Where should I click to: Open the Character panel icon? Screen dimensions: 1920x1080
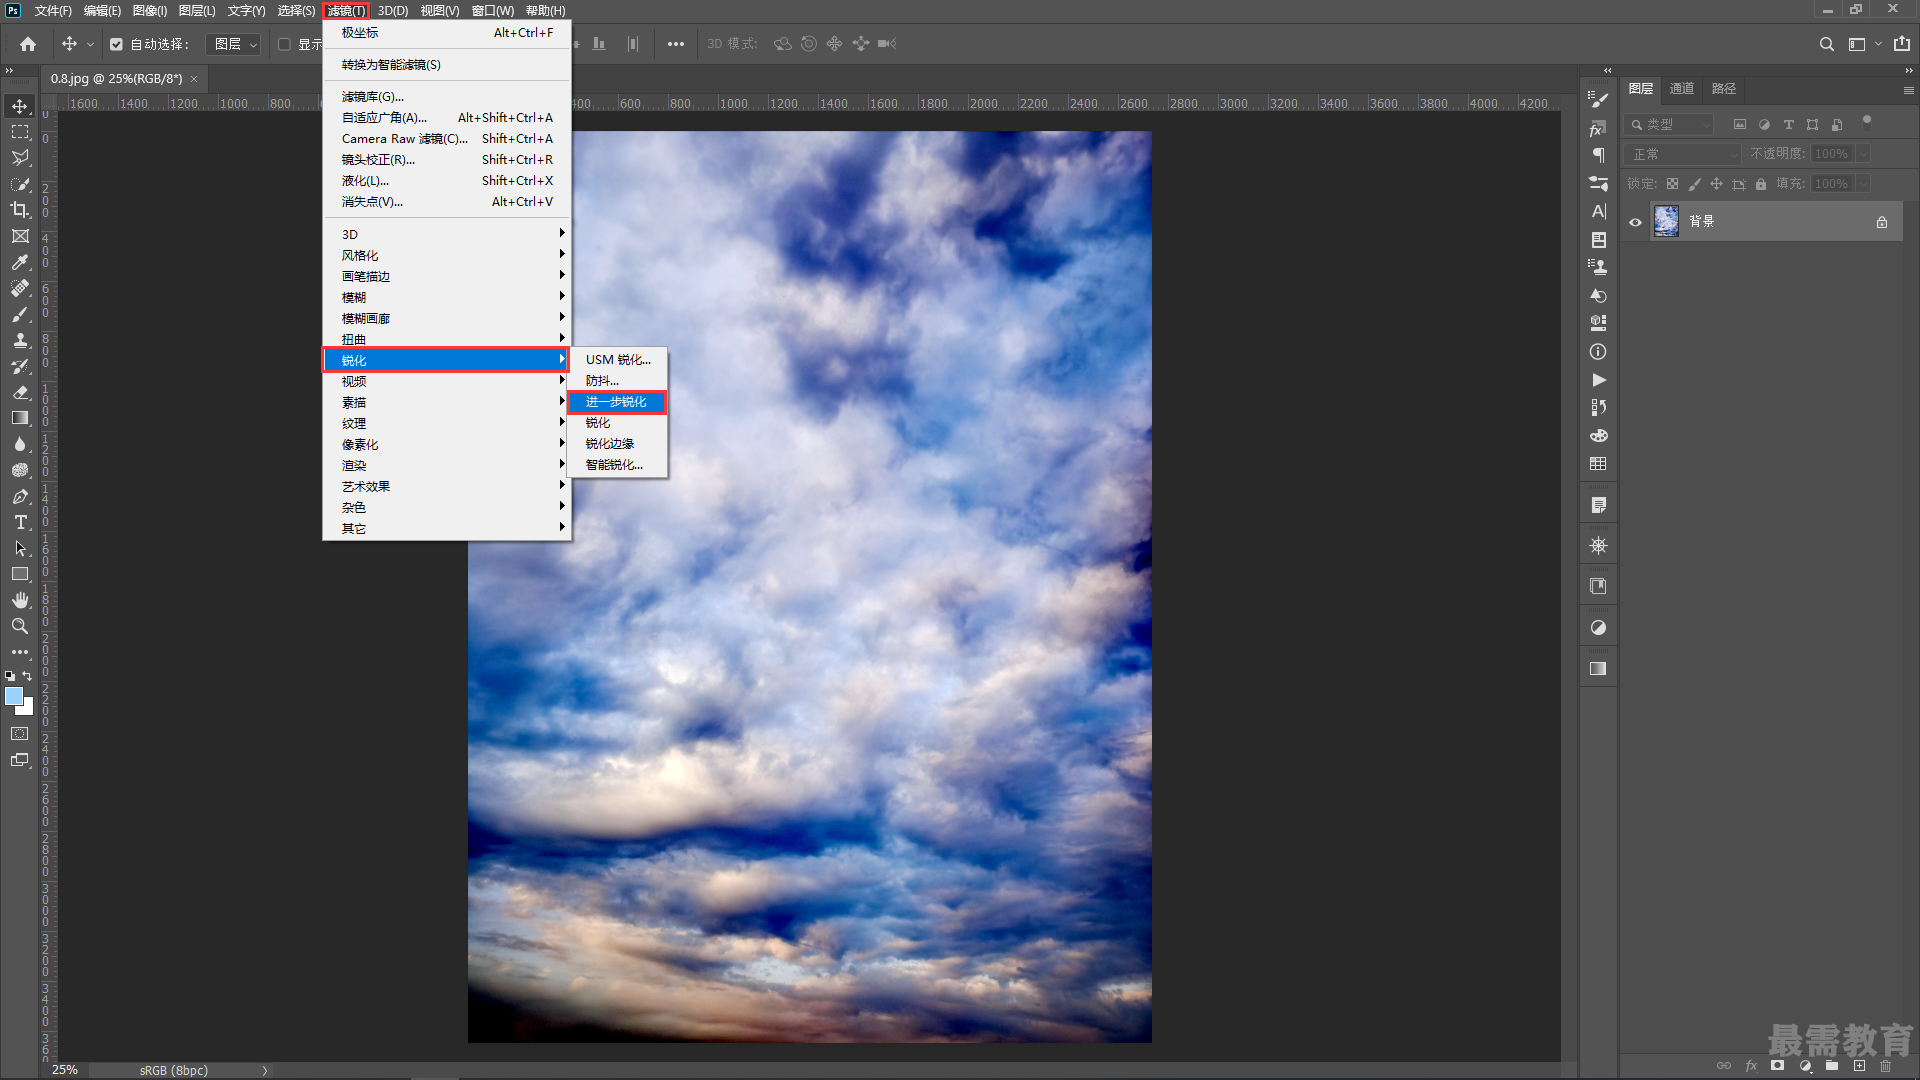1598,211
